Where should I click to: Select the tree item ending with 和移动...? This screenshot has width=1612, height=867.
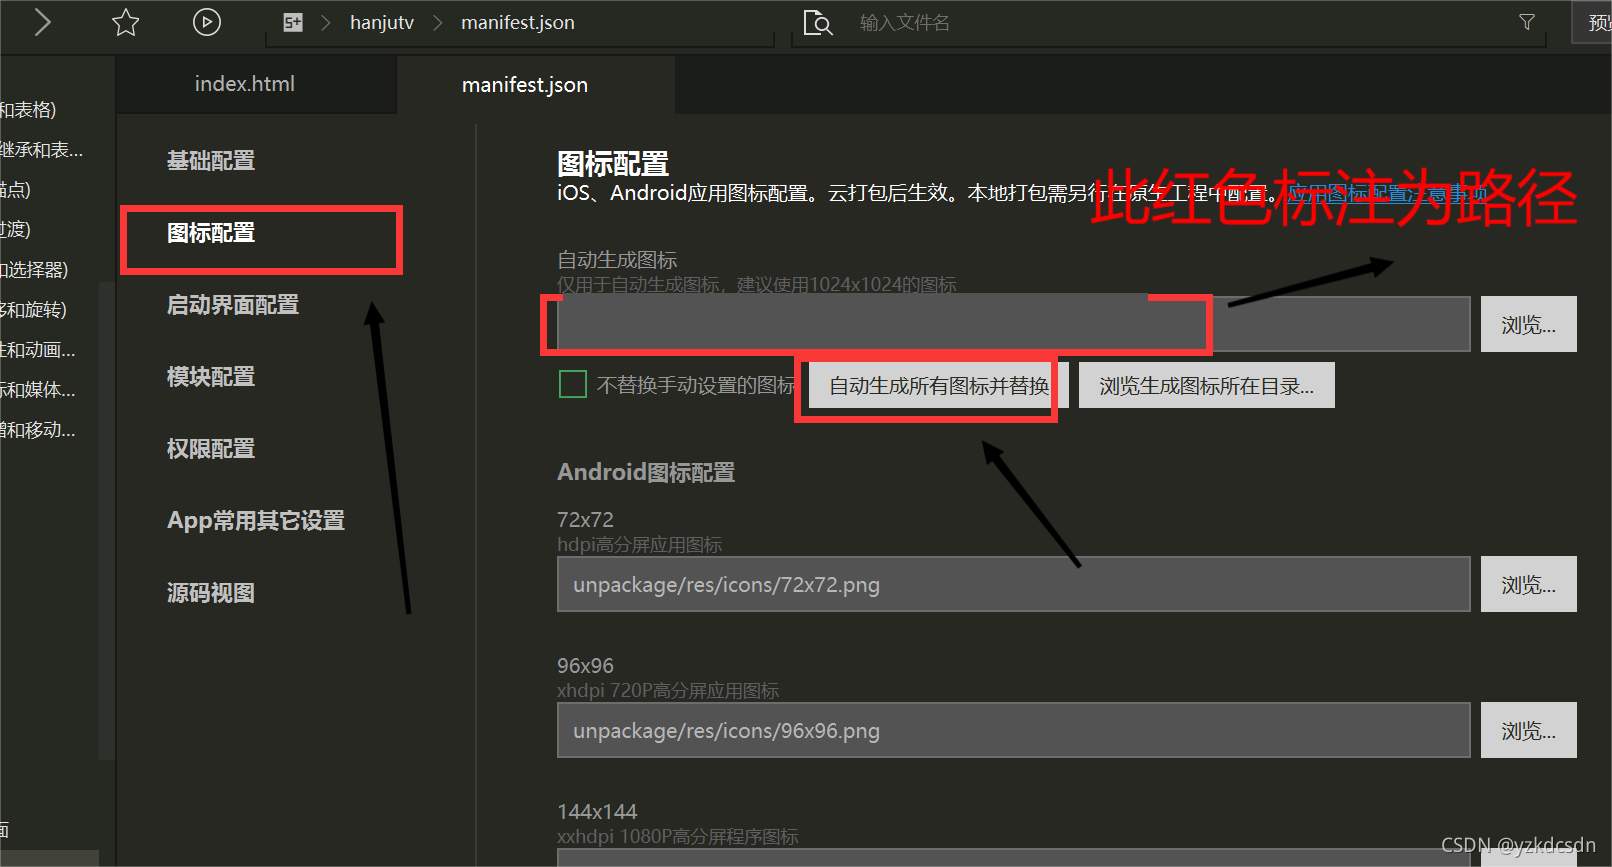37,430
